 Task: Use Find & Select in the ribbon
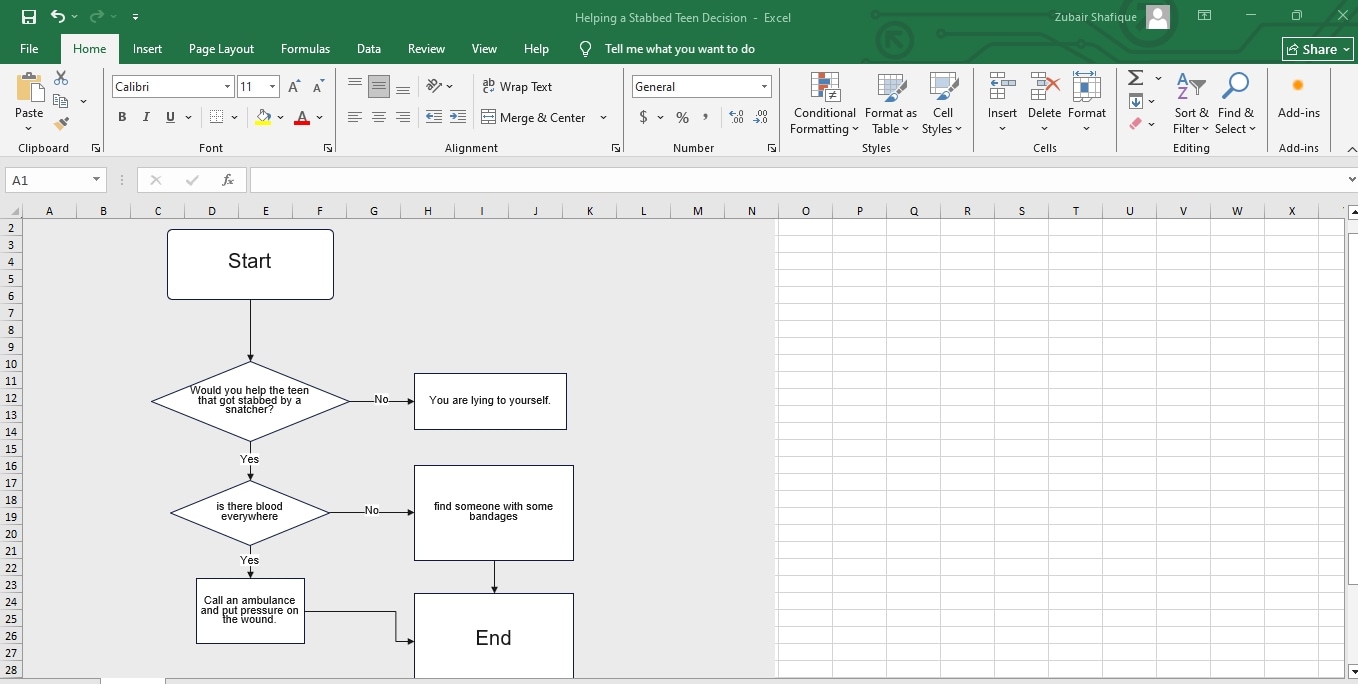[1236, 104]
